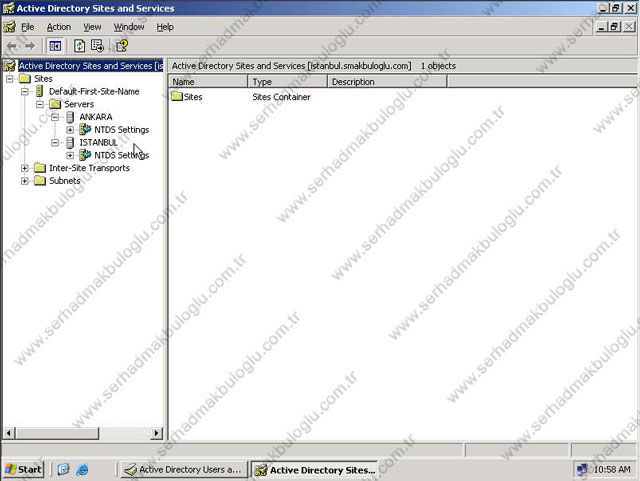The height and width of the screenshot is (481, 640).
Task: Select the Servers label in tree
Action: tap(79, 104)
